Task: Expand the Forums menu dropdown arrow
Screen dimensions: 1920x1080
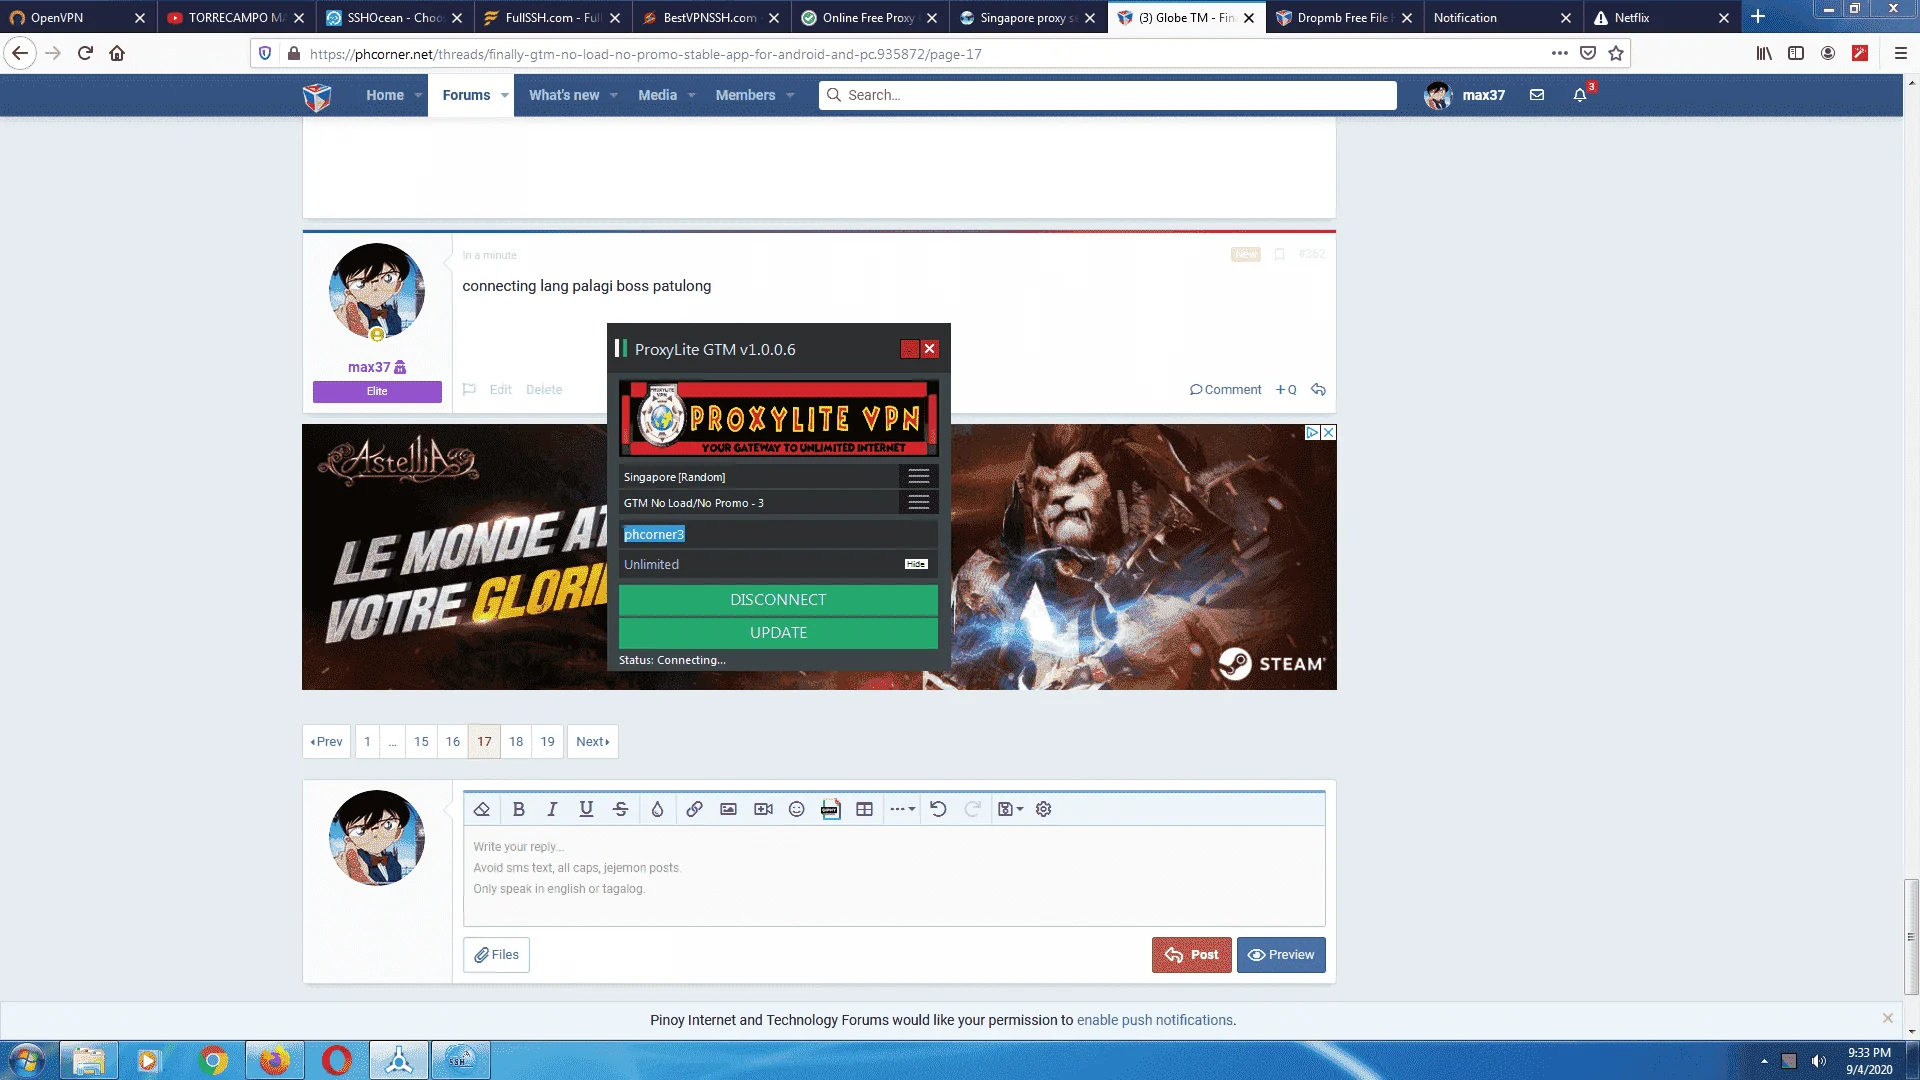Action: (x=505, y=95)
